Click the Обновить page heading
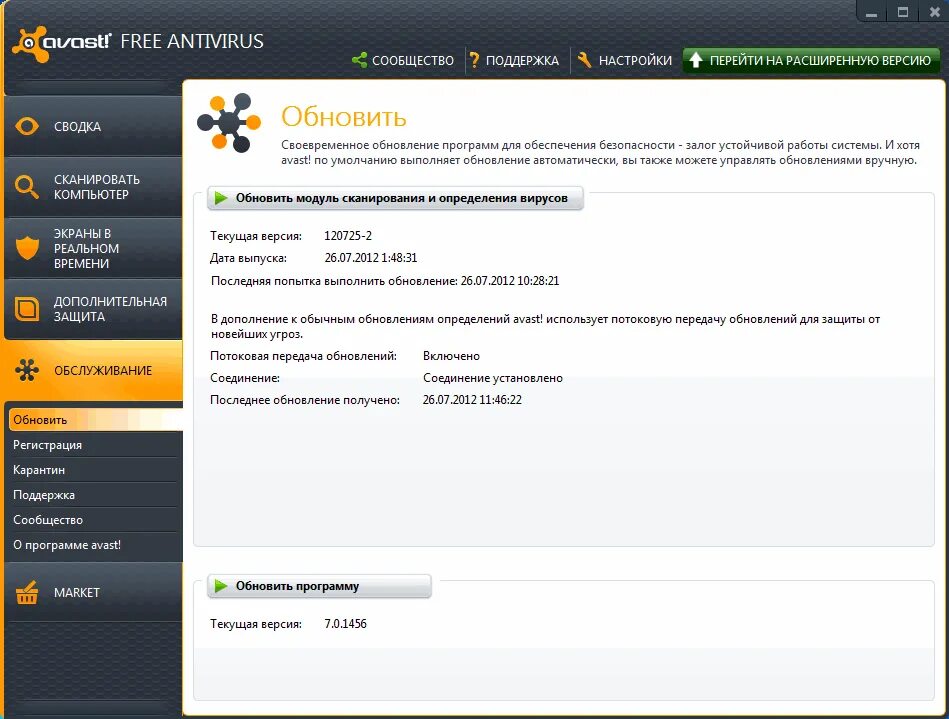 (344, 116)
